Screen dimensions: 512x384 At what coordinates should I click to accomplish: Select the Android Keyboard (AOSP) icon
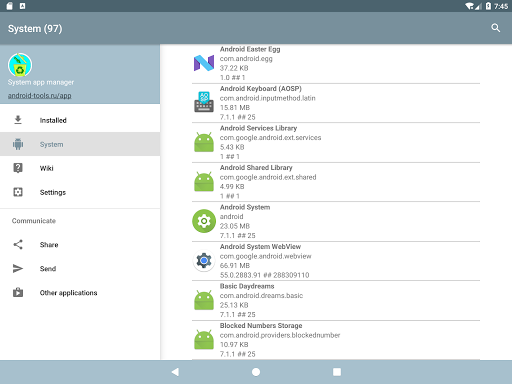(x=204, y=102)
